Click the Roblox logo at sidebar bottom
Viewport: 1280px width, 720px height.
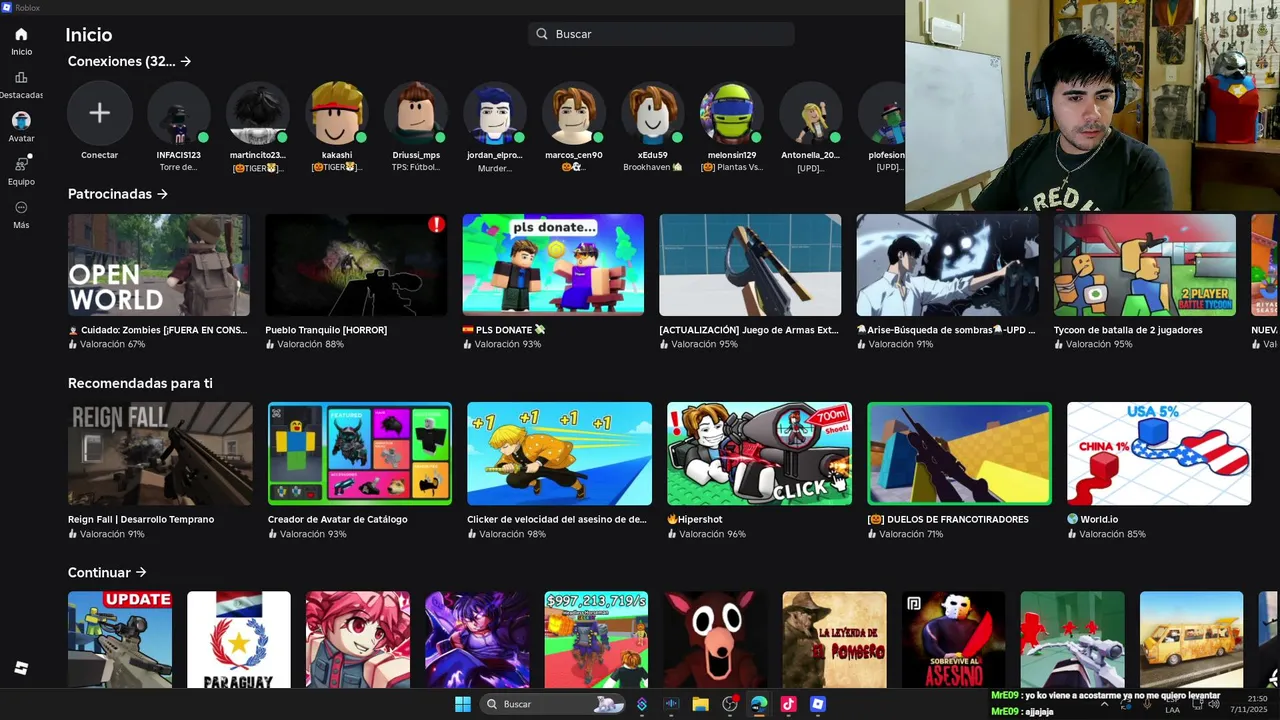coord(21,668)
